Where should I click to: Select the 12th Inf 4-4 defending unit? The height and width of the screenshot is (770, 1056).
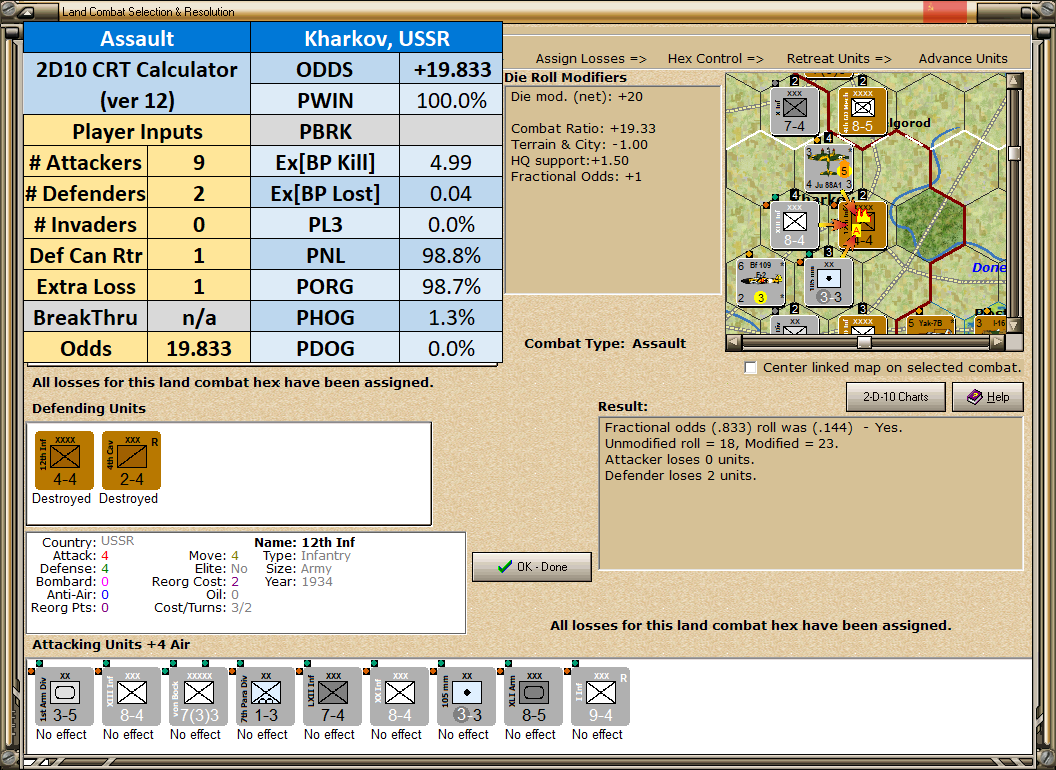(64, 461)
